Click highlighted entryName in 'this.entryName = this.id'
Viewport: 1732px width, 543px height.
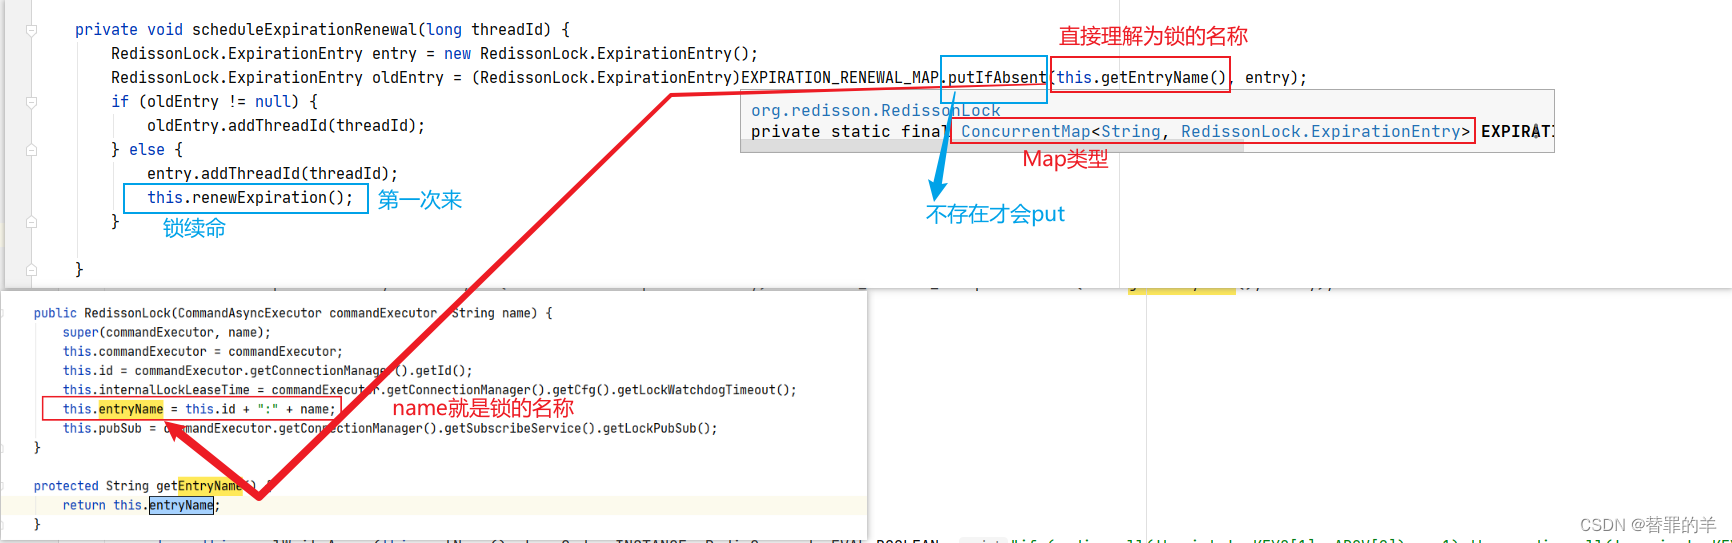[131, 409]
